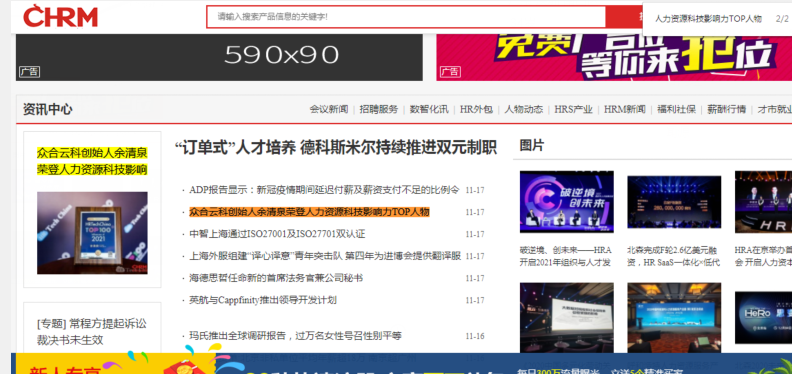Open the 玛氏推出全球调研报告 news item

point(295,336)
